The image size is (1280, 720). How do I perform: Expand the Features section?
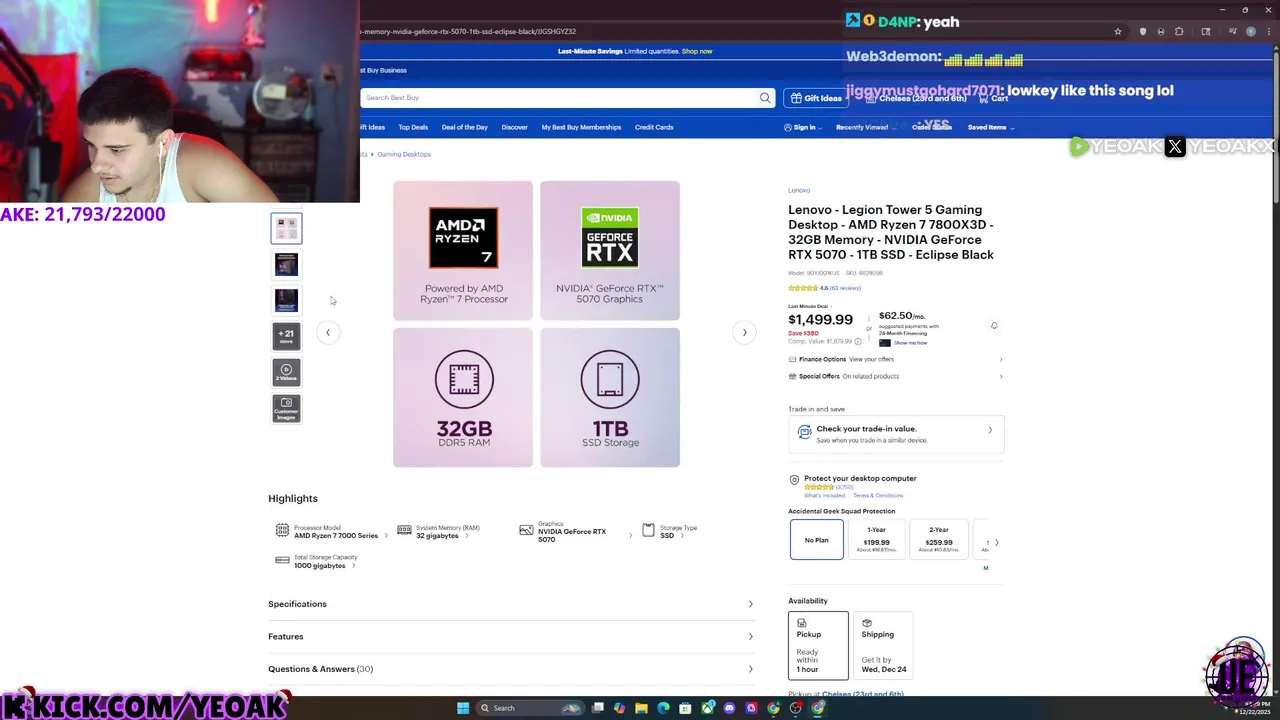point(511,636)
